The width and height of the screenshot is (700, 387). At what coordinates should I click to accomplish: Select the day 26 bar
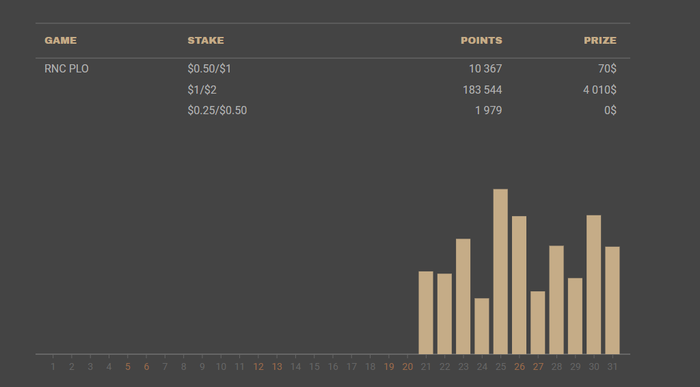pos(519,285)
